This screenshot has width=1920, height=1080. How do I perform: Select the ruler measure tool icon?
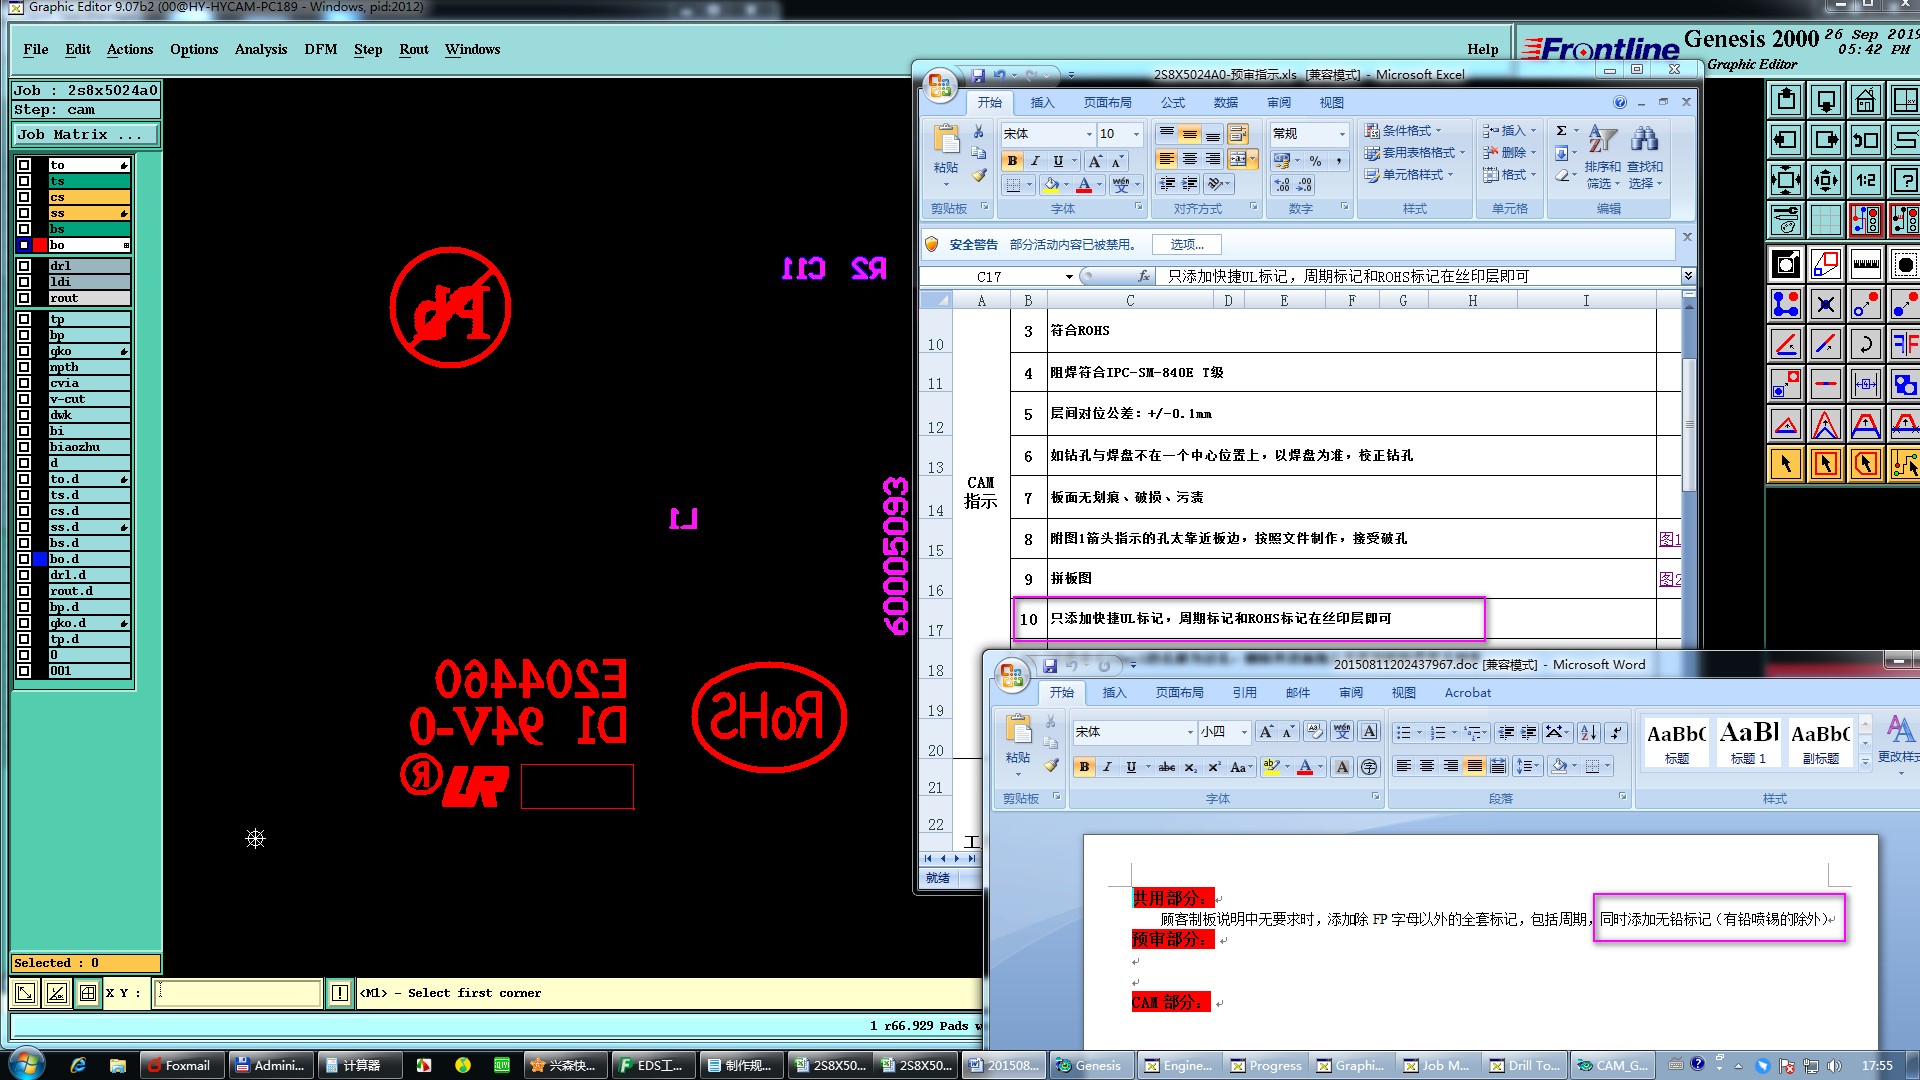(x=1865, y=265)
